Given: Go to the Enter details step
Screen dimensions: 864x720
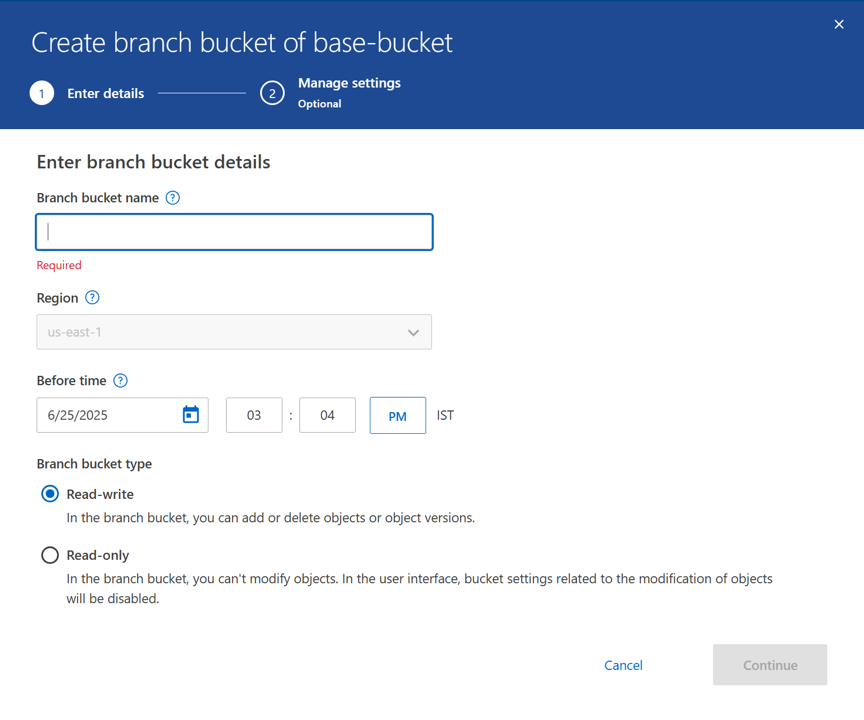Looking at the screenshot, I should (105, 94).
